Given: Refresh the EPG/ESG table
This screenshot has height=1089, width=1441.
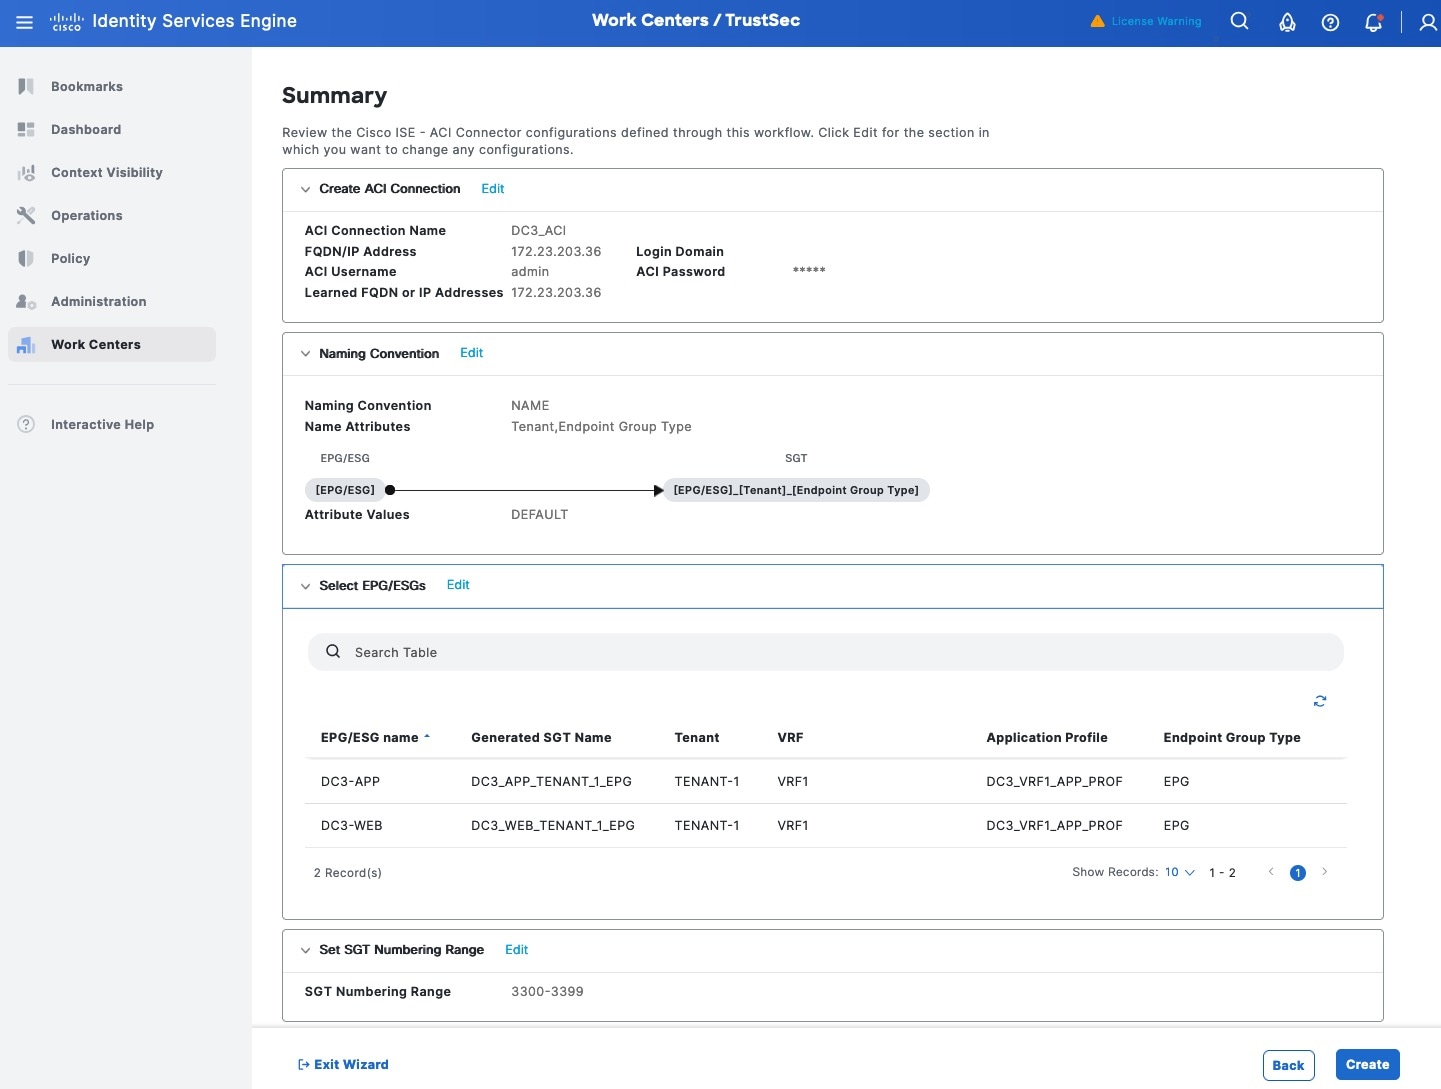Looking at the screenshot, I should (x=1320, y=701).
